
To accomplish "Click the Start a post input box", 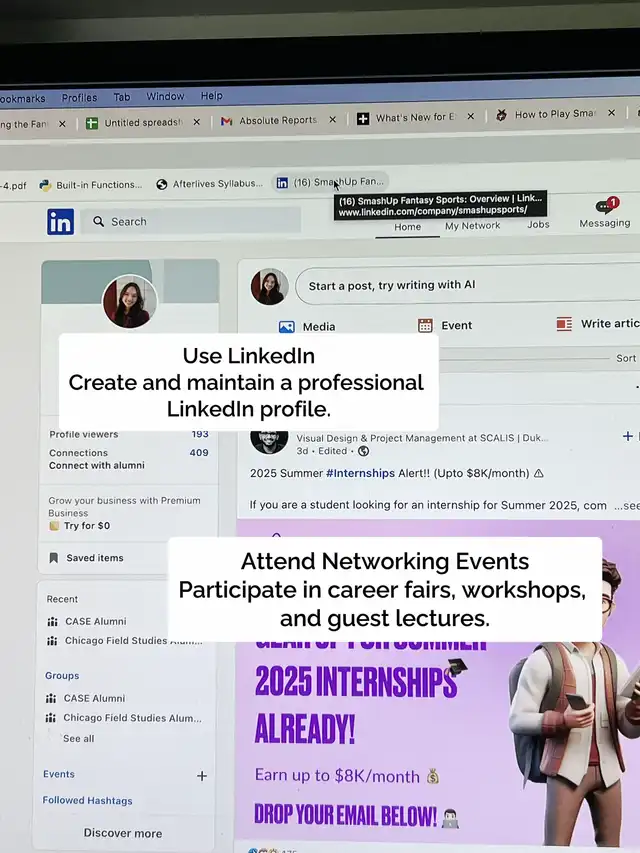I will pos(465,286).
